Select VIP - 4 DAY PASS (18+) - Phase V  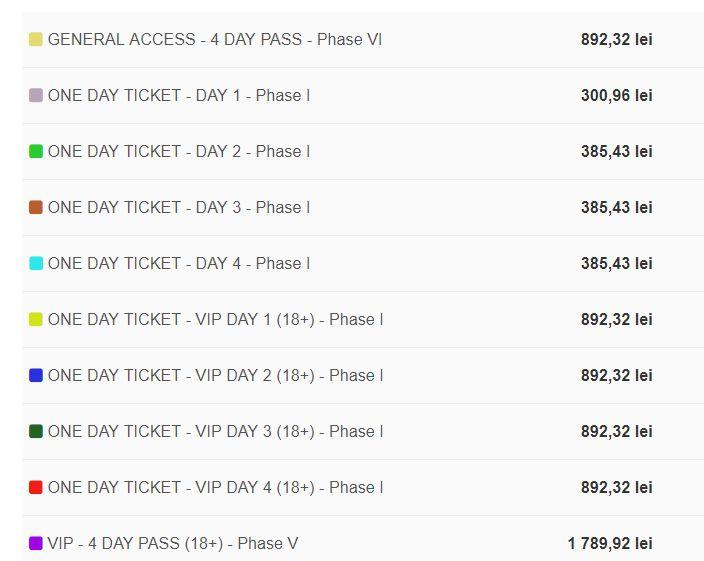point(172,544)
